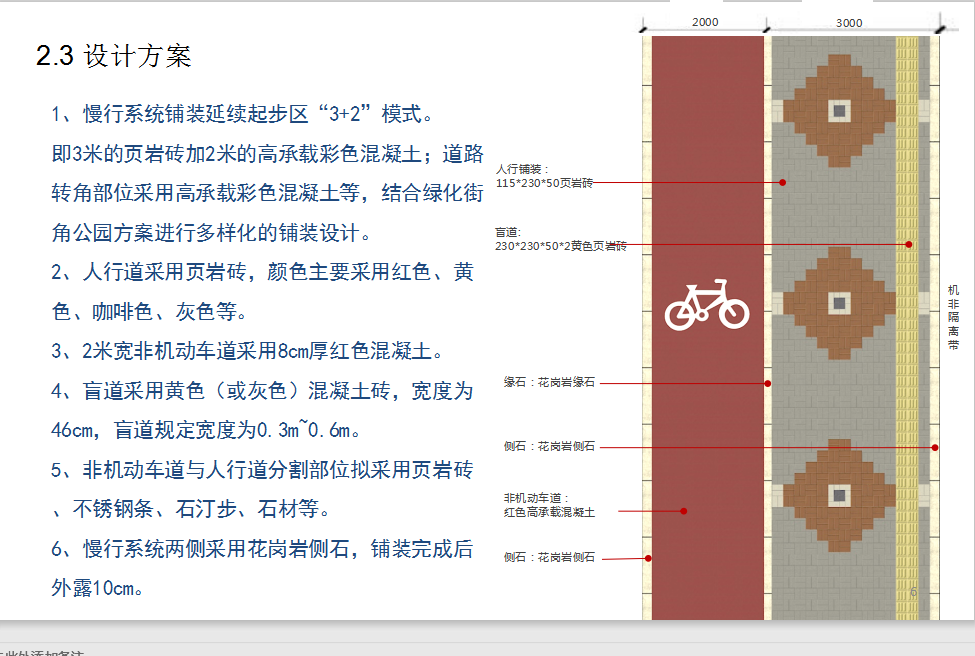Click the "非机动车道：红色高承载混凝土" annotation
This screenshot has height=656, width=975.
tap(549, 504)
